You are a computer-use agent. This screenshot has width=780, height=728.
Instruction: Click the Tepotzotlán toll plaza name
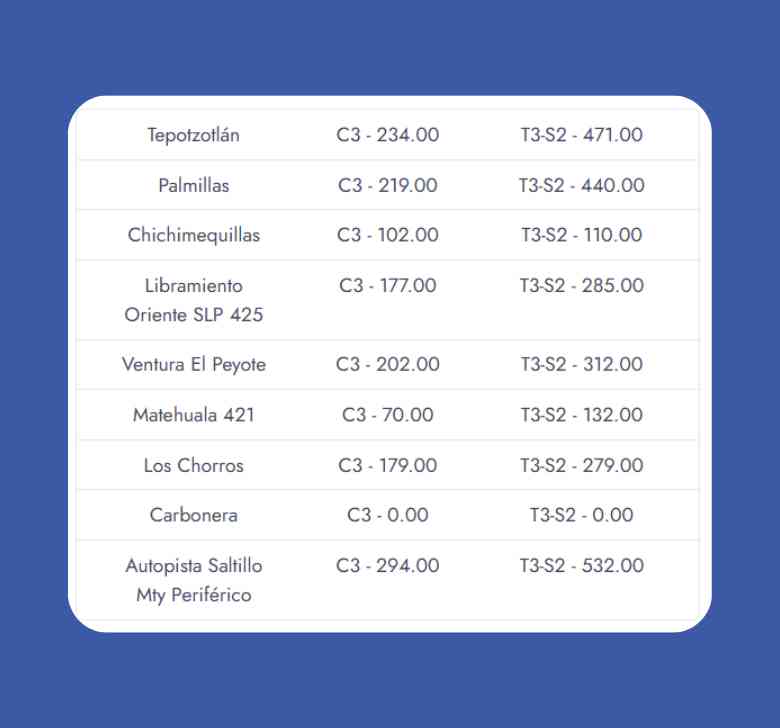click(x=193, y=135)
